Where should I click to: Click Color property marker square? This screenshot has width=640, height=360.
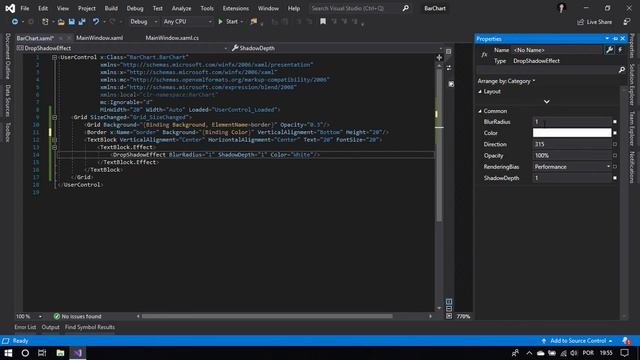[x=615, y=133]
